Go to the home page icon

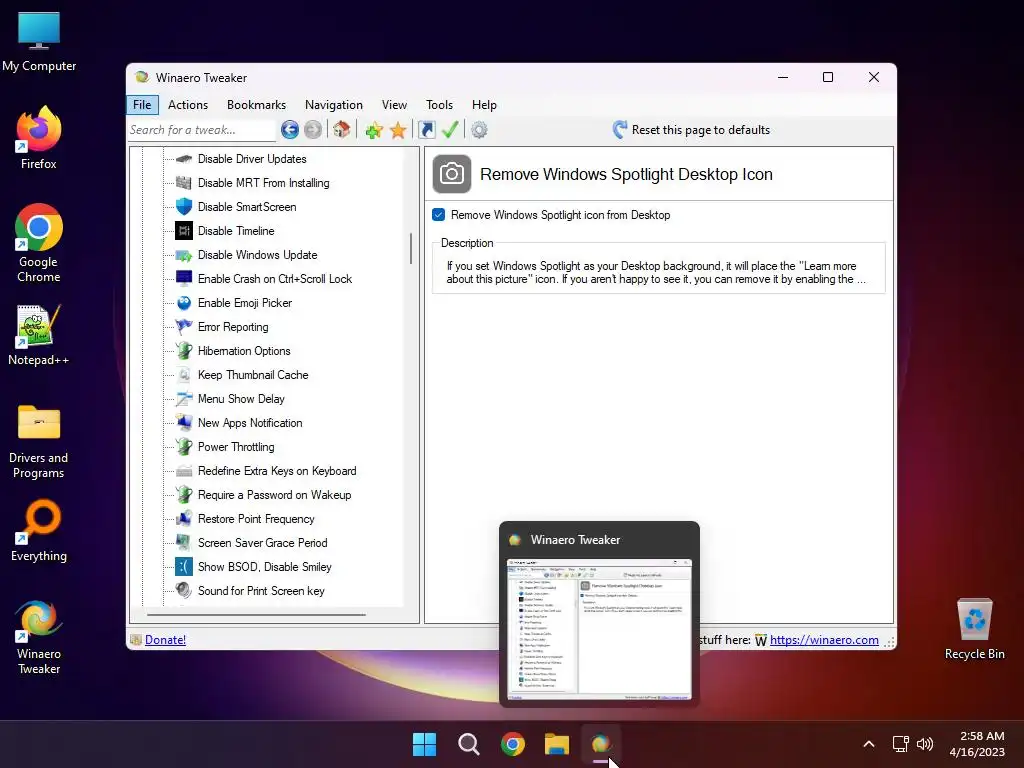342,129
